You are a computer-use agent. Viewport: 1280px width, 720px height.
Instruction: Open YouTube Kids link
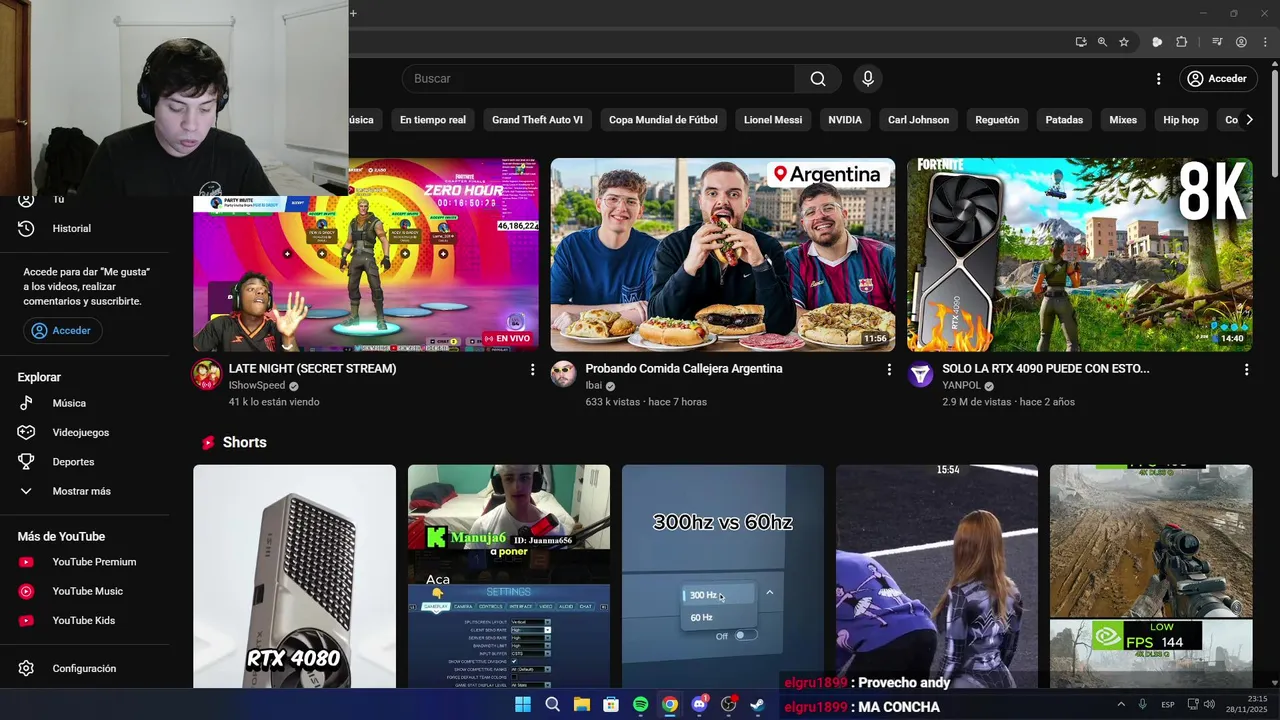tap(86, 621)
